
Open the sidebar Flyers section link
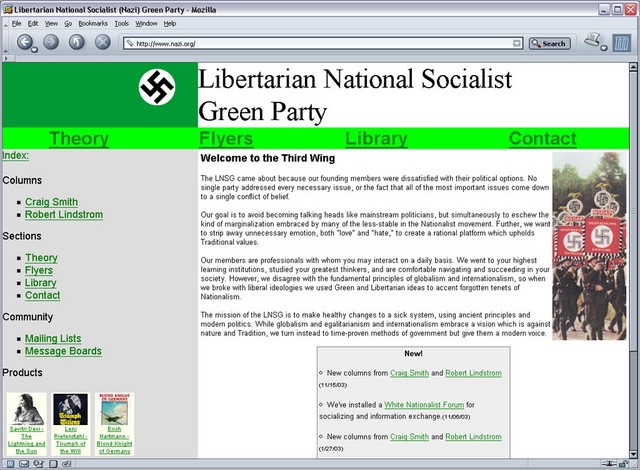coord(39,270)
